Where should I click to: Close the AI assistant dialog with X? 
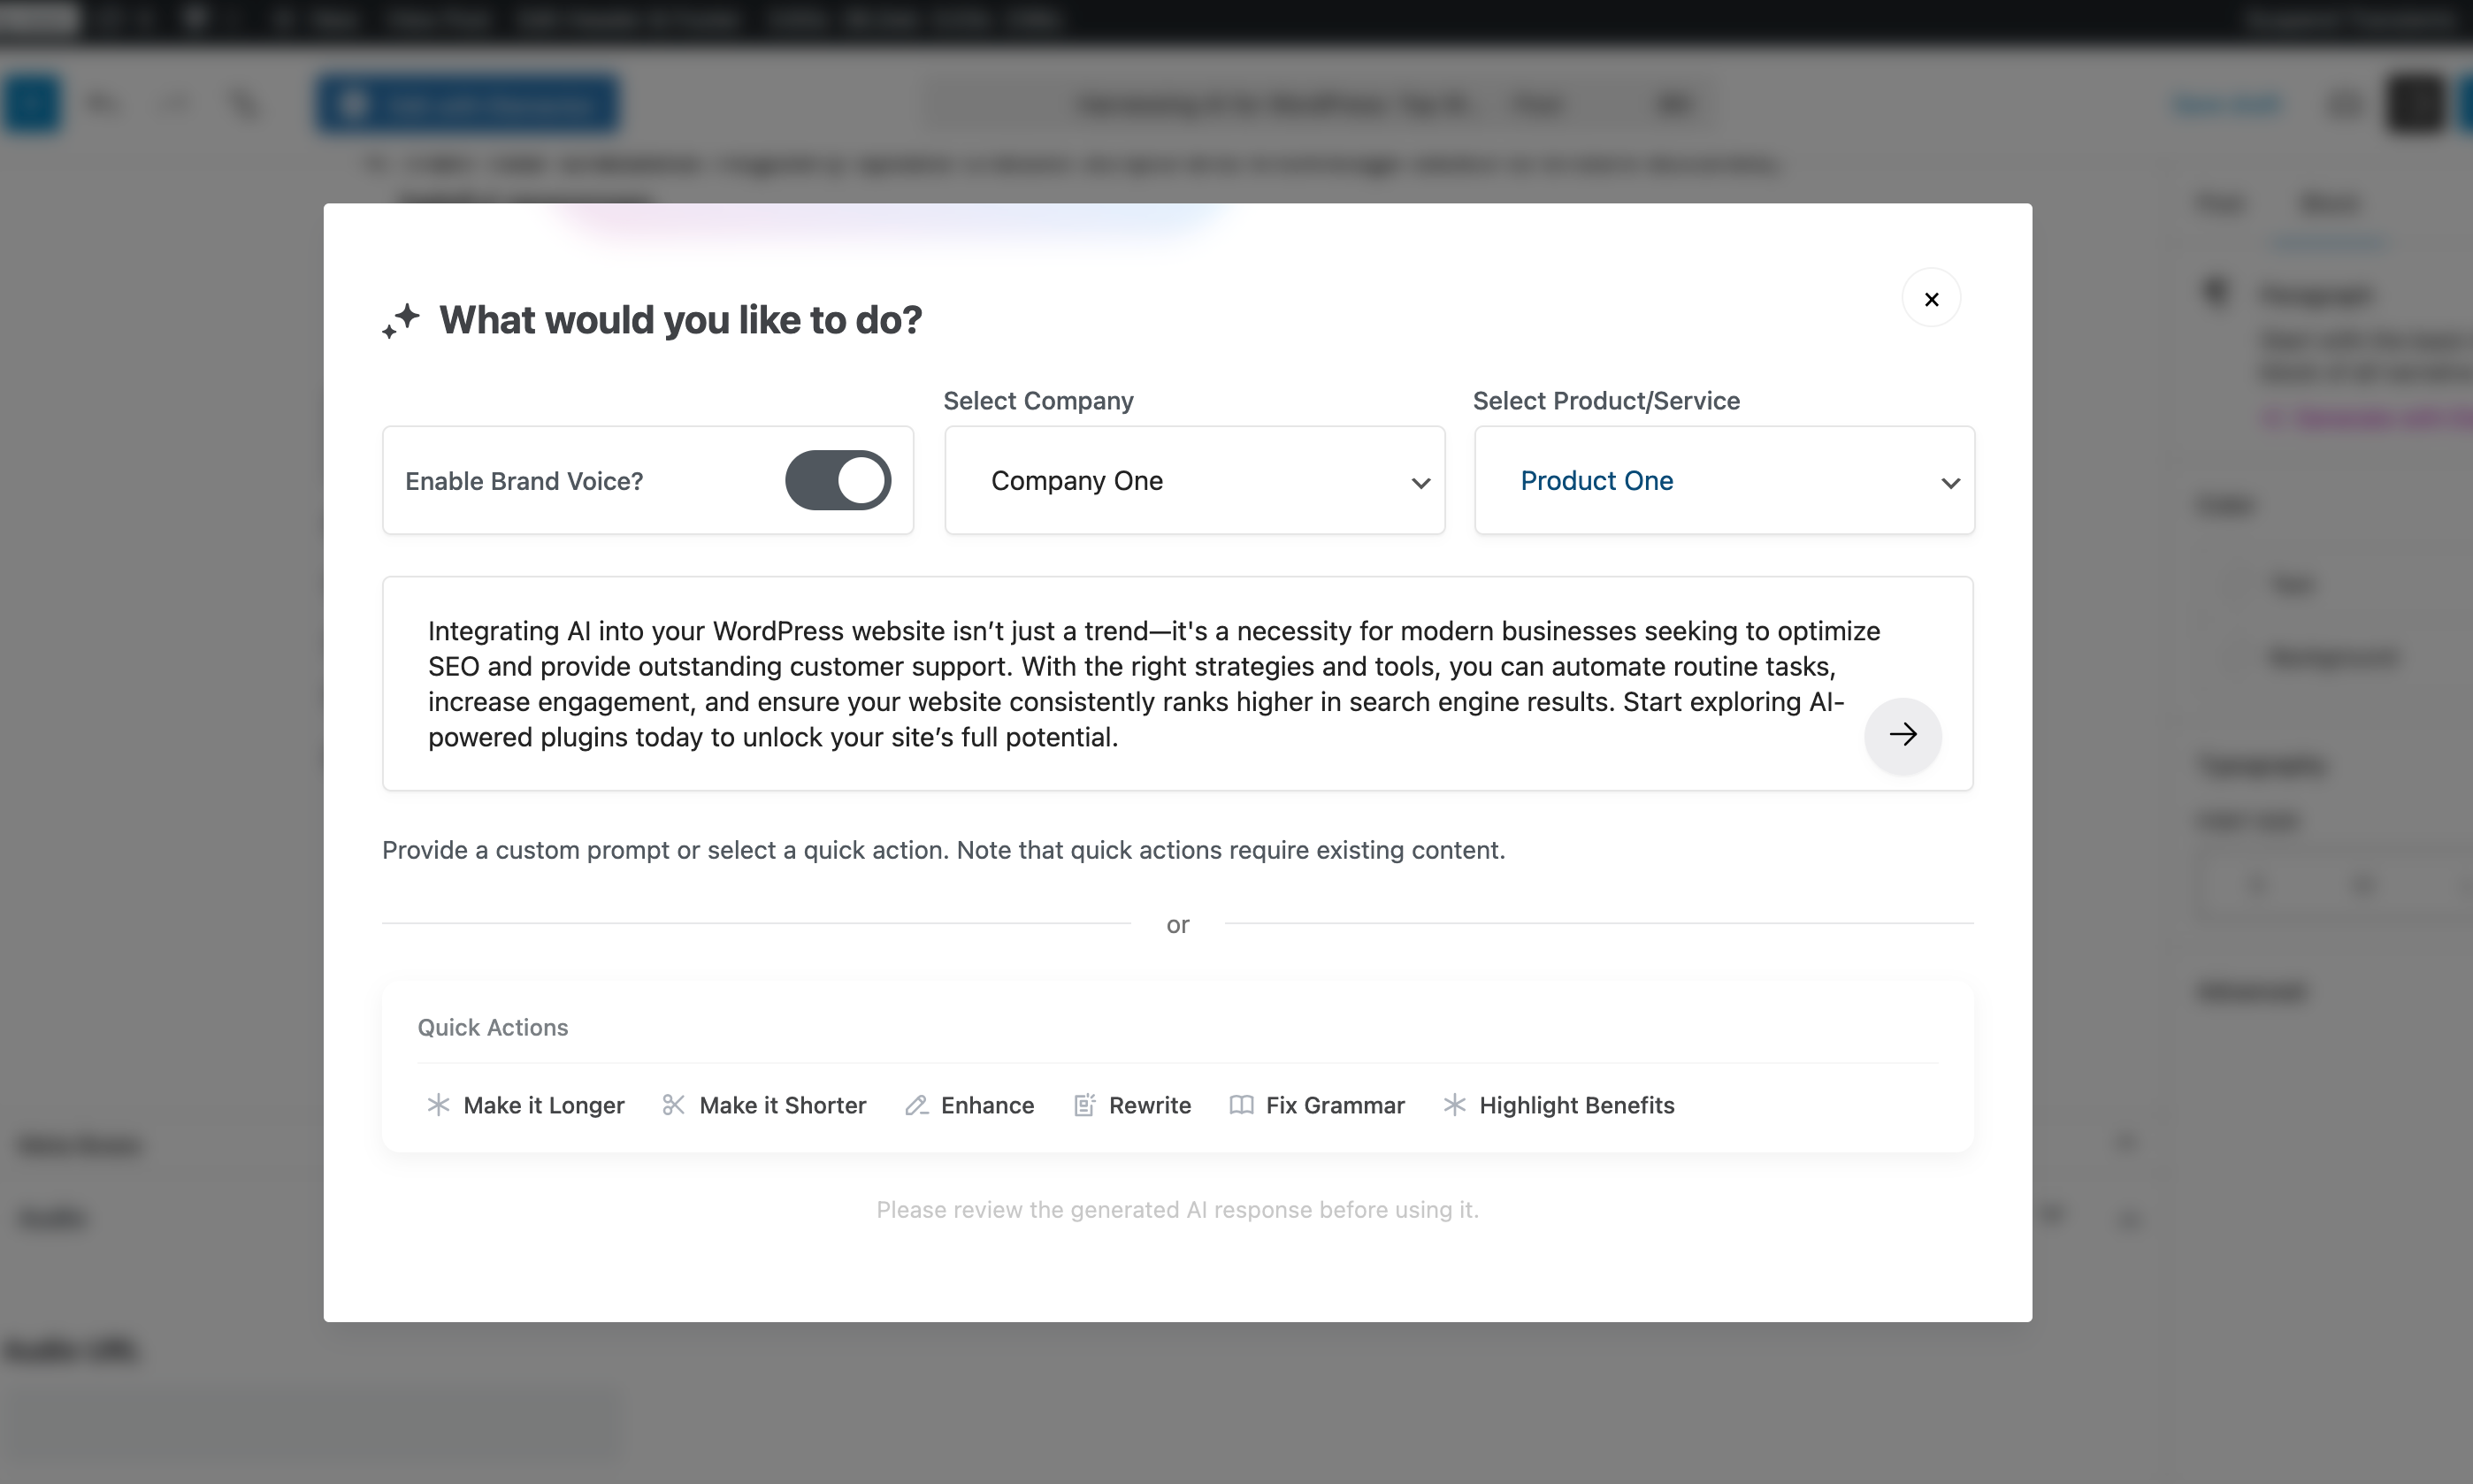1931,299
